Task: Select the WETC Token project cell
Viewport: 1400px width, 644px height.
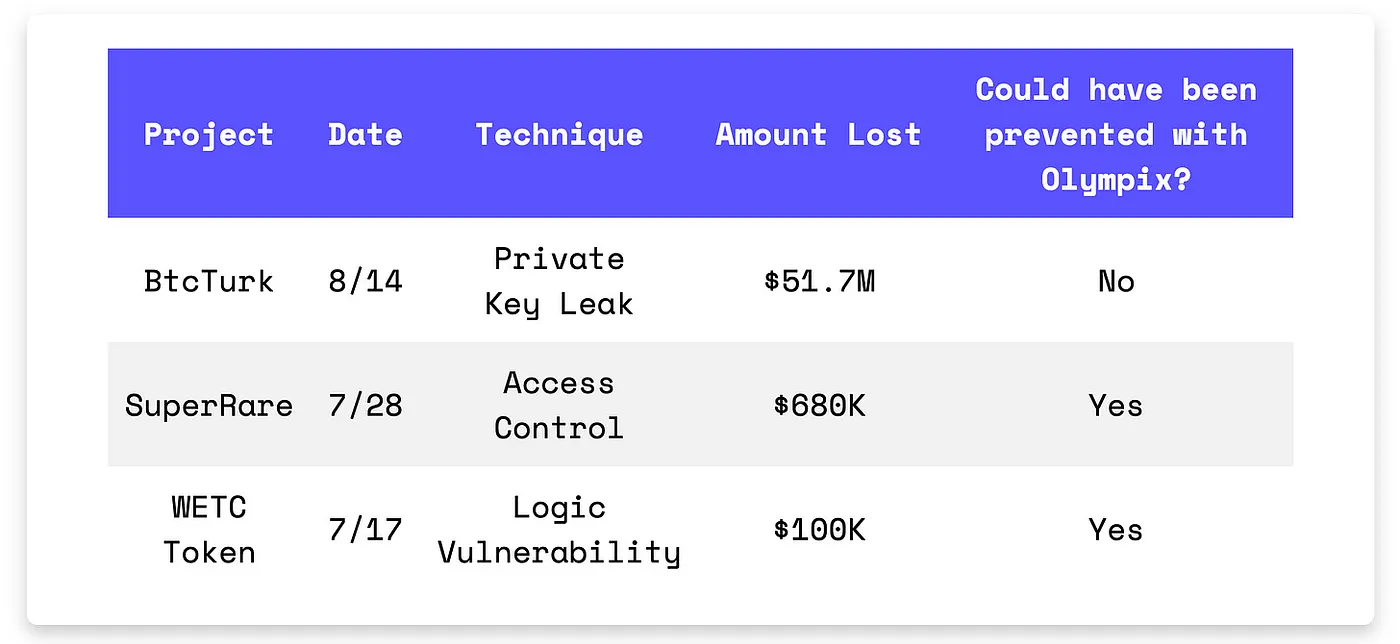Action: pyautogui.click(x=208, y=529)
